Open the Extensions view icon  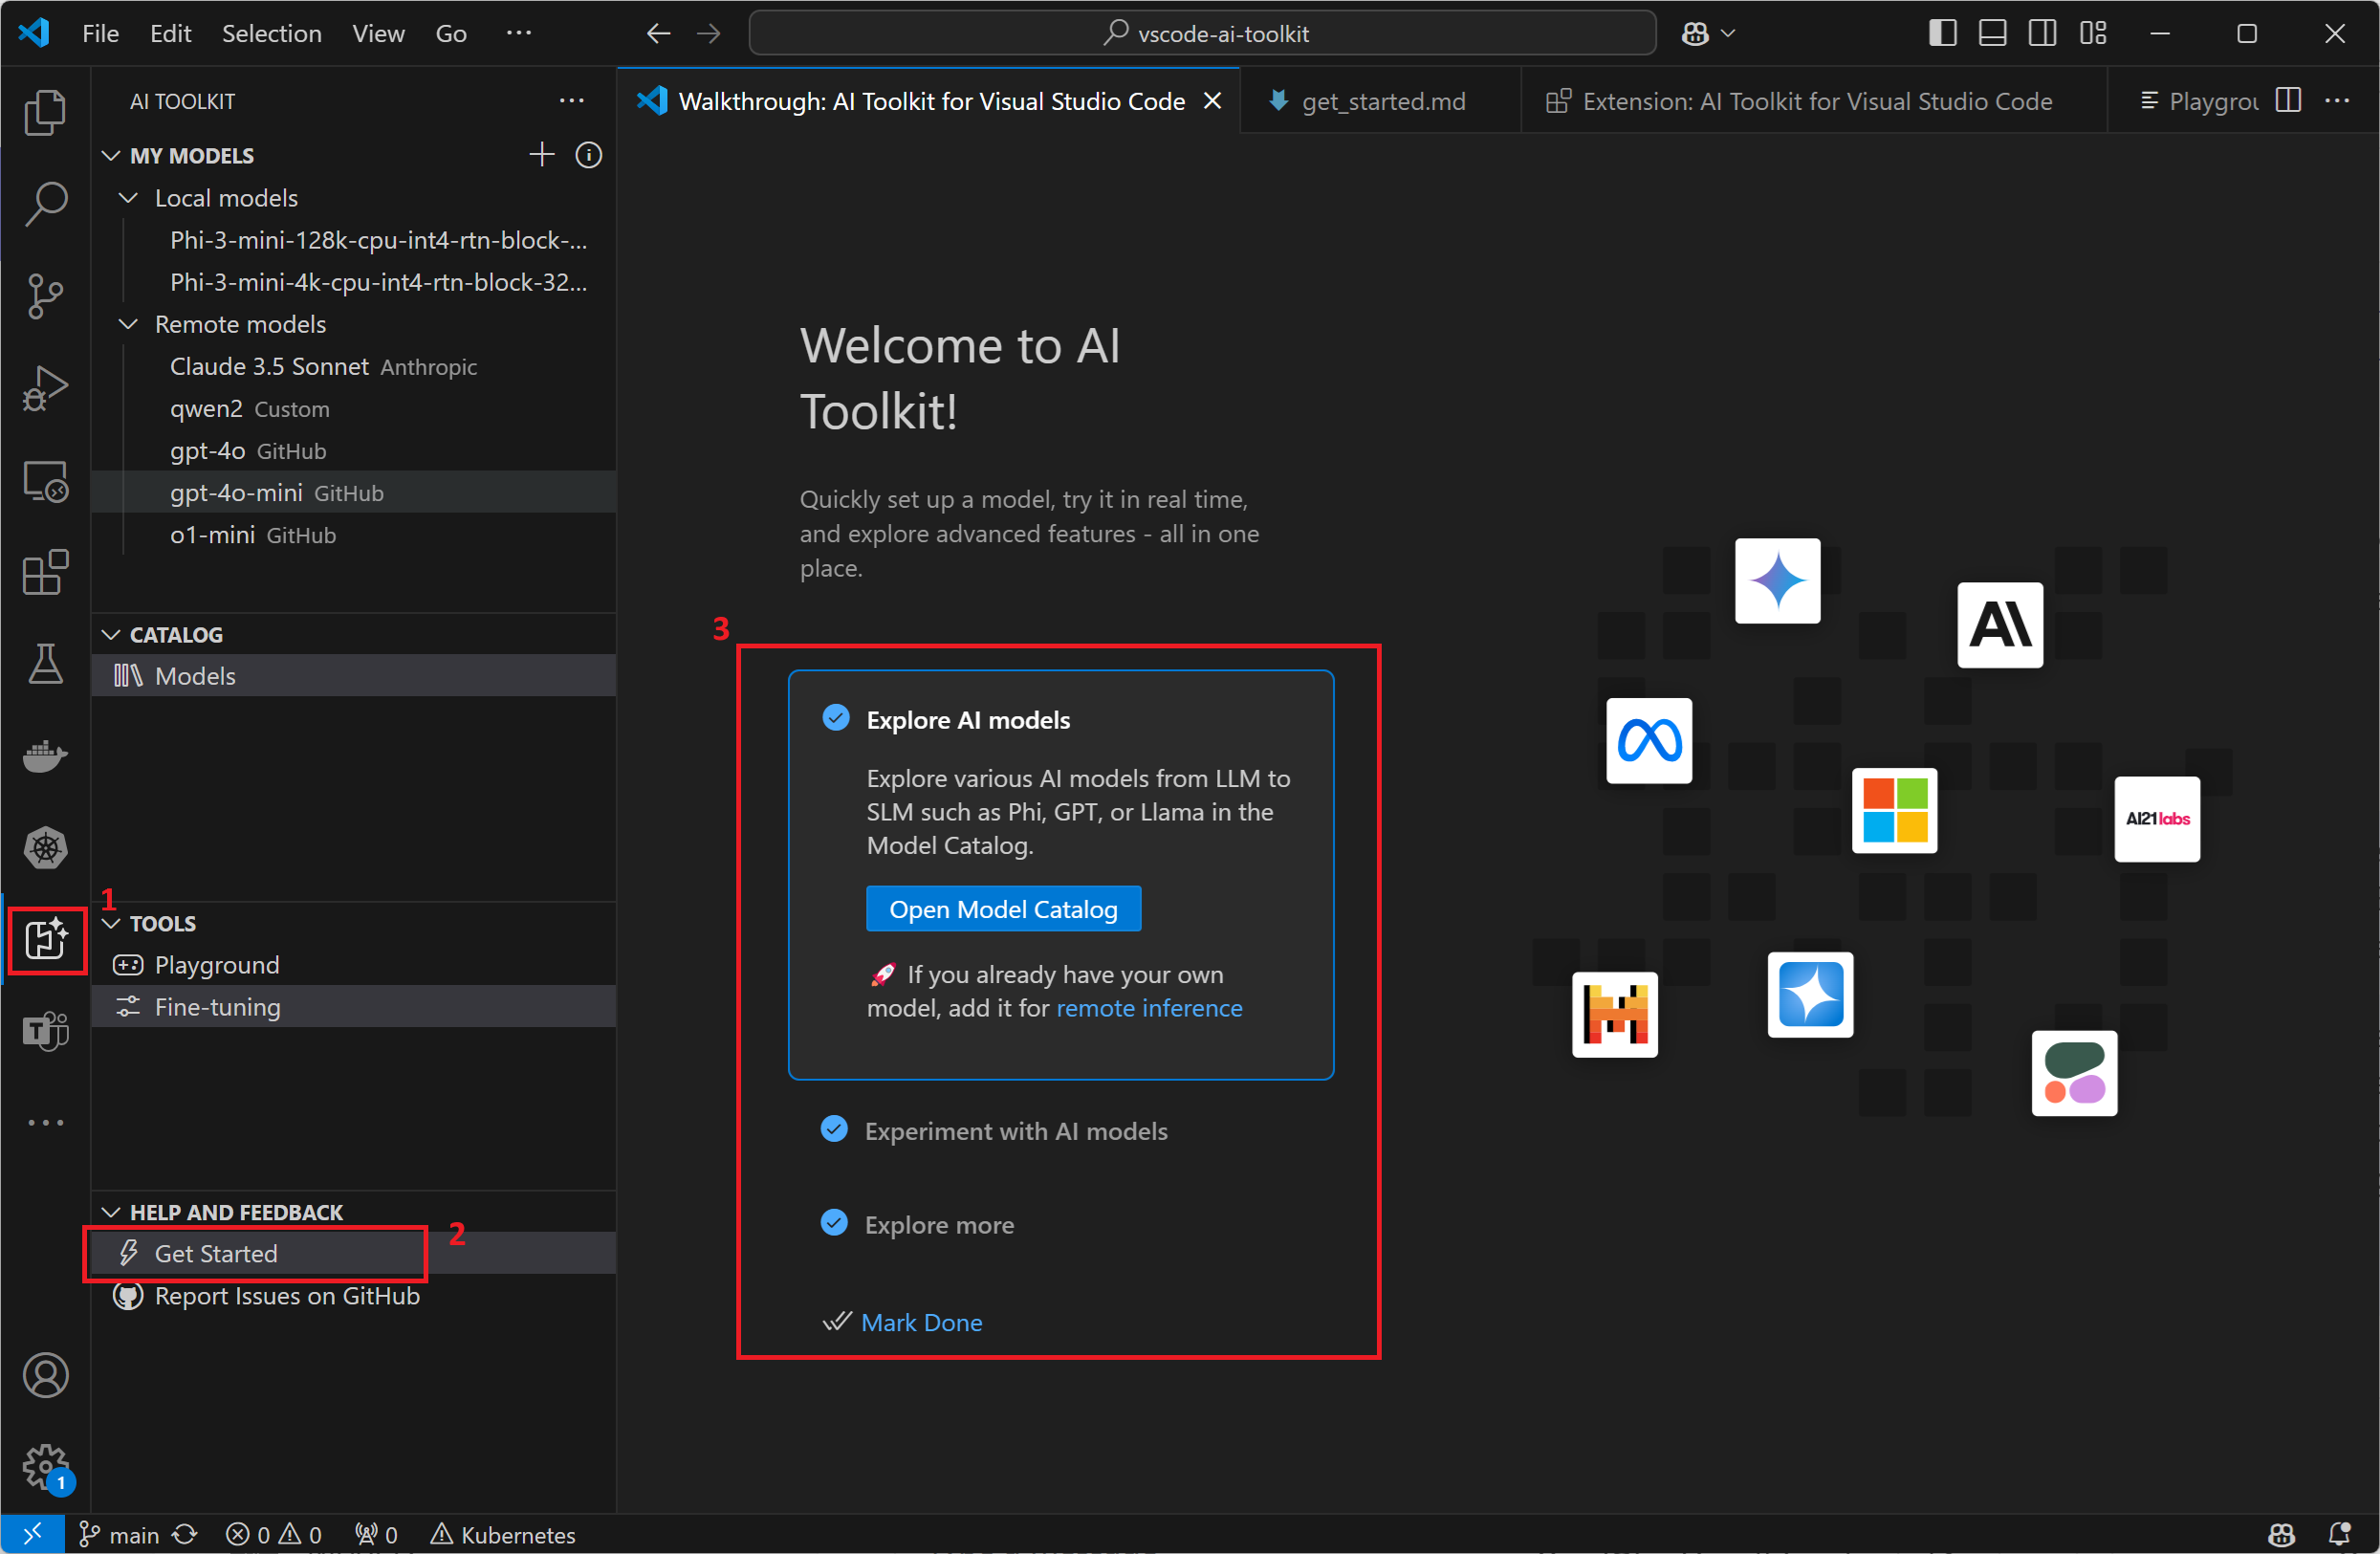click(45, 572)
